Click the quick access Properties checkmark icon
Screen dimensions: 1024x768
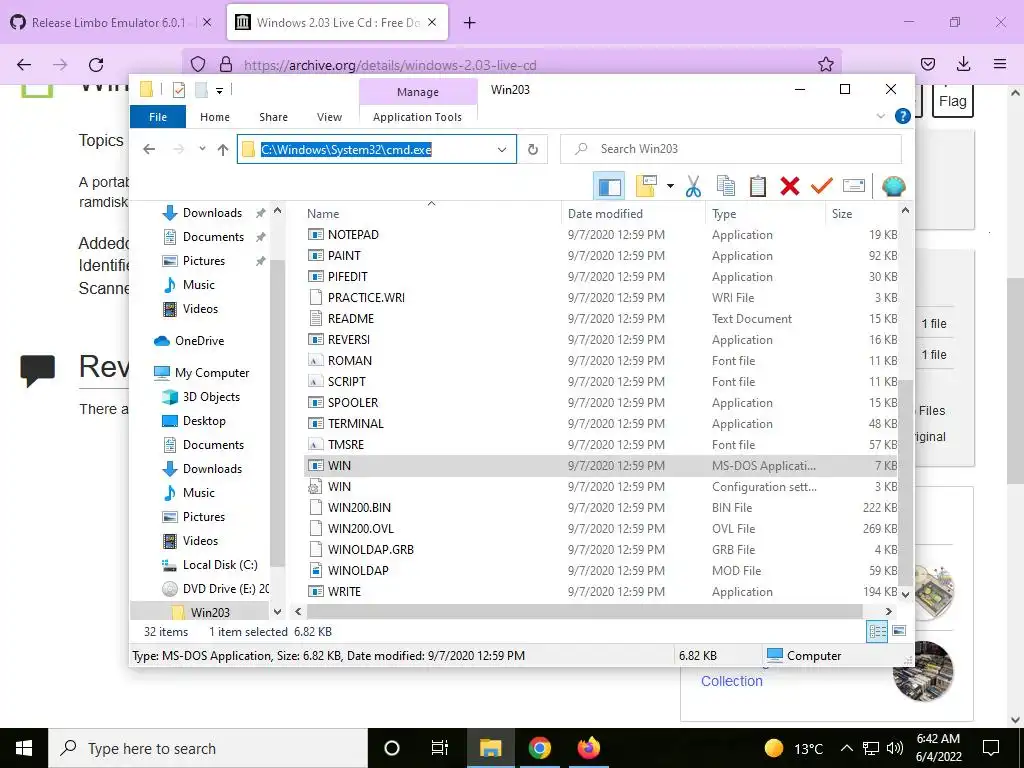click(x=179, y=89)
